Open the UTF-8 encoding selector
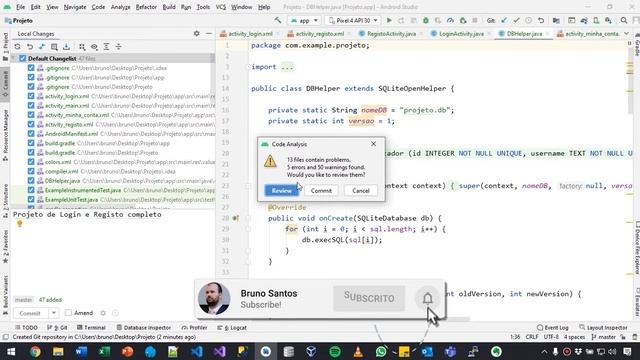 (x=551, y=337)
